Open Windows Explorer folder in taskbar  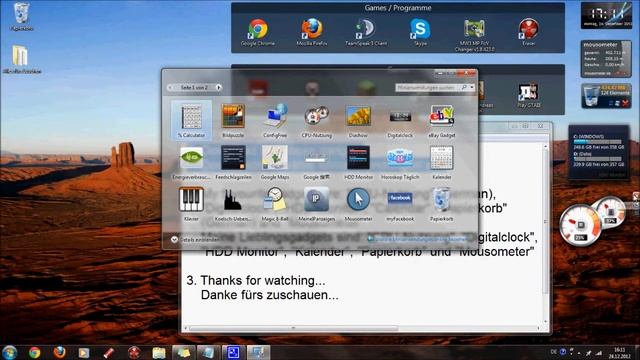(159, 352)
